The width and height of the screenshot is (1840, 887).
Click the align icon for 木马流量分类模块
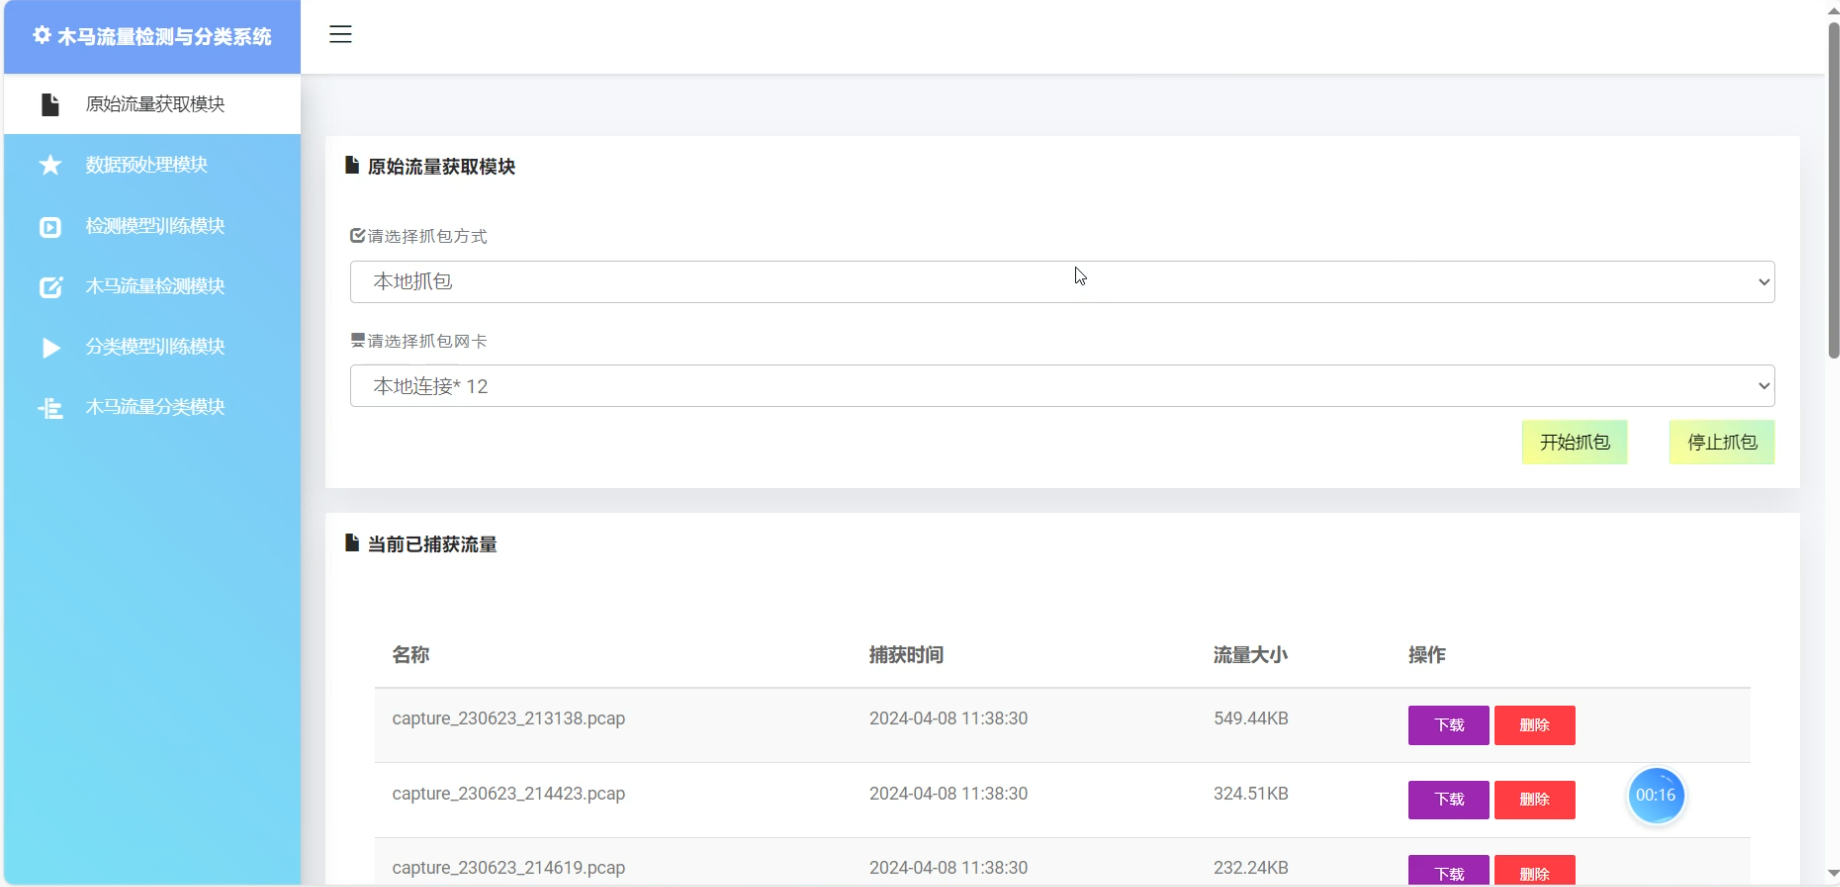click(x=50, y=408)
